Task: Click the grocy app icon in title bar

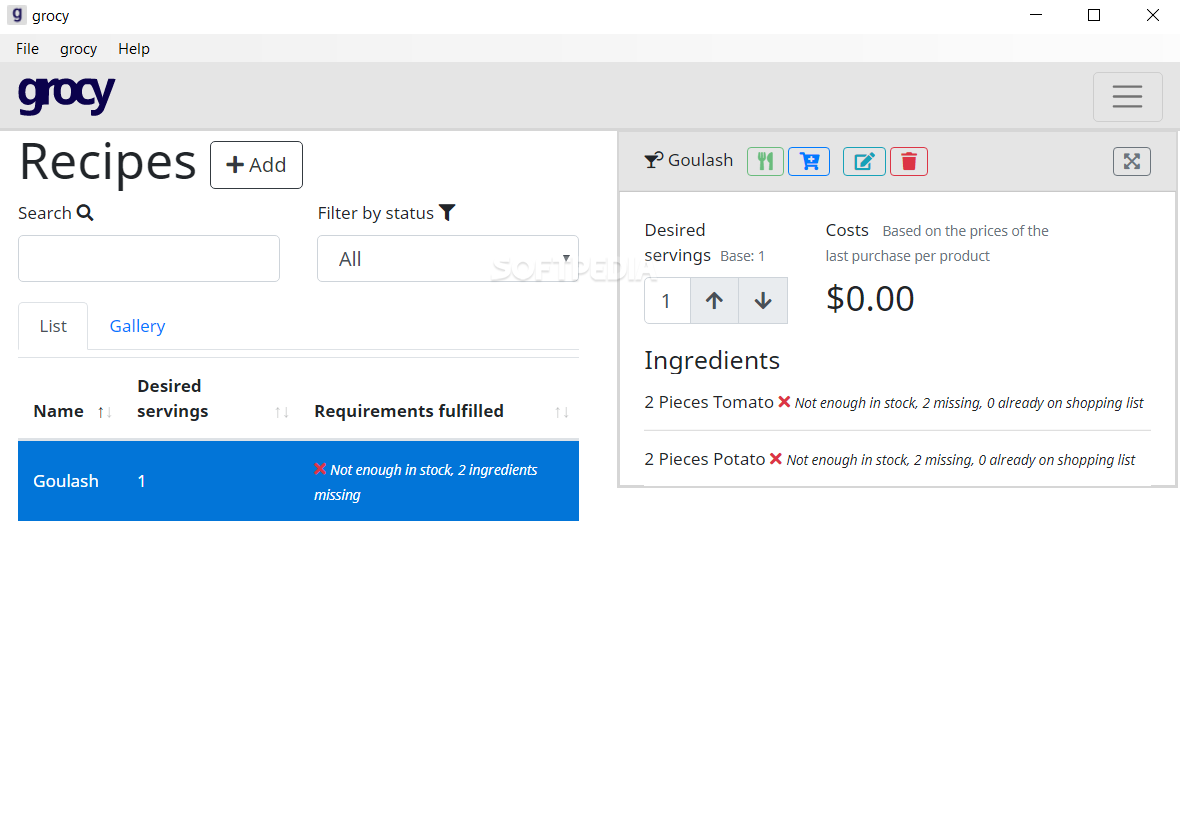Action: click(17, 15)
